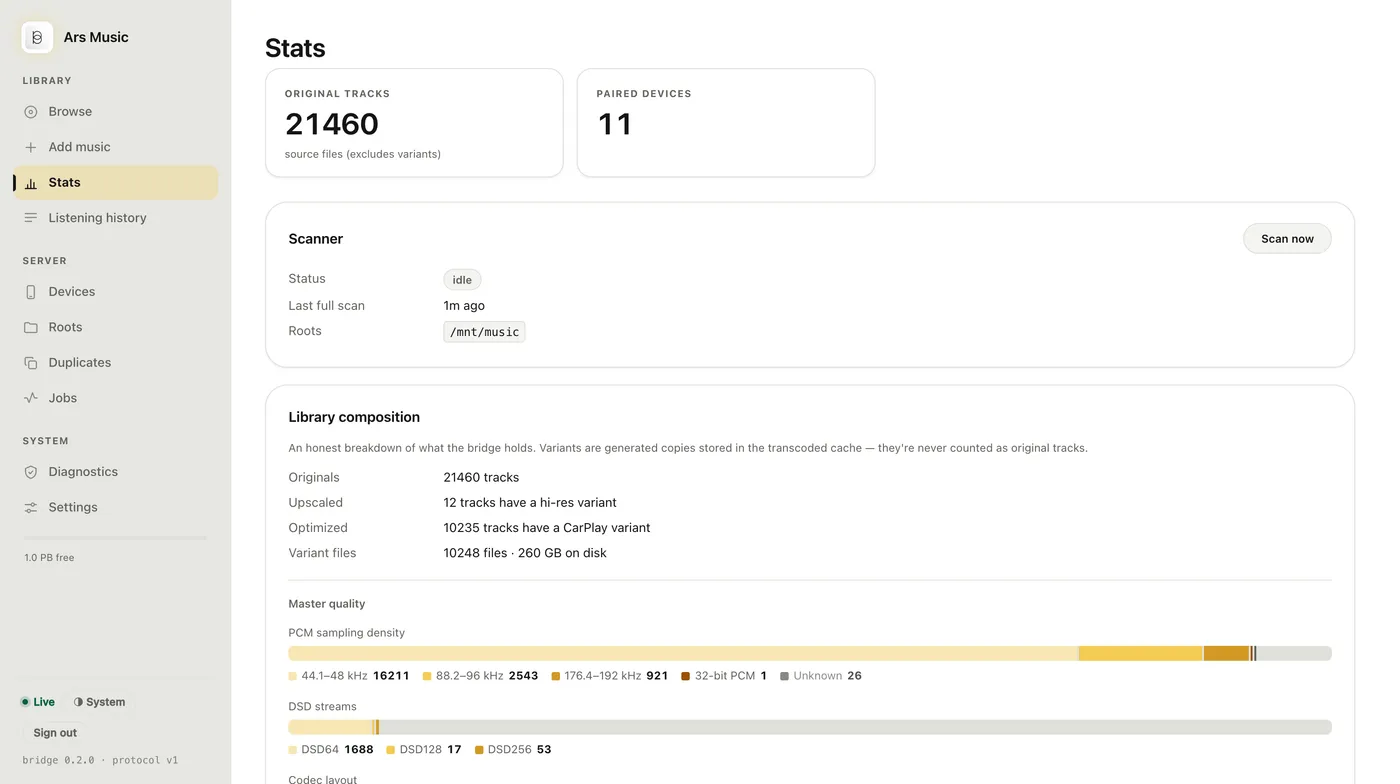Image resolution: width=1400 pixels, height=784 pixels.
Task: Click the Ars Music logo icon
Action: pyautogui.click(x=37, y=37)
